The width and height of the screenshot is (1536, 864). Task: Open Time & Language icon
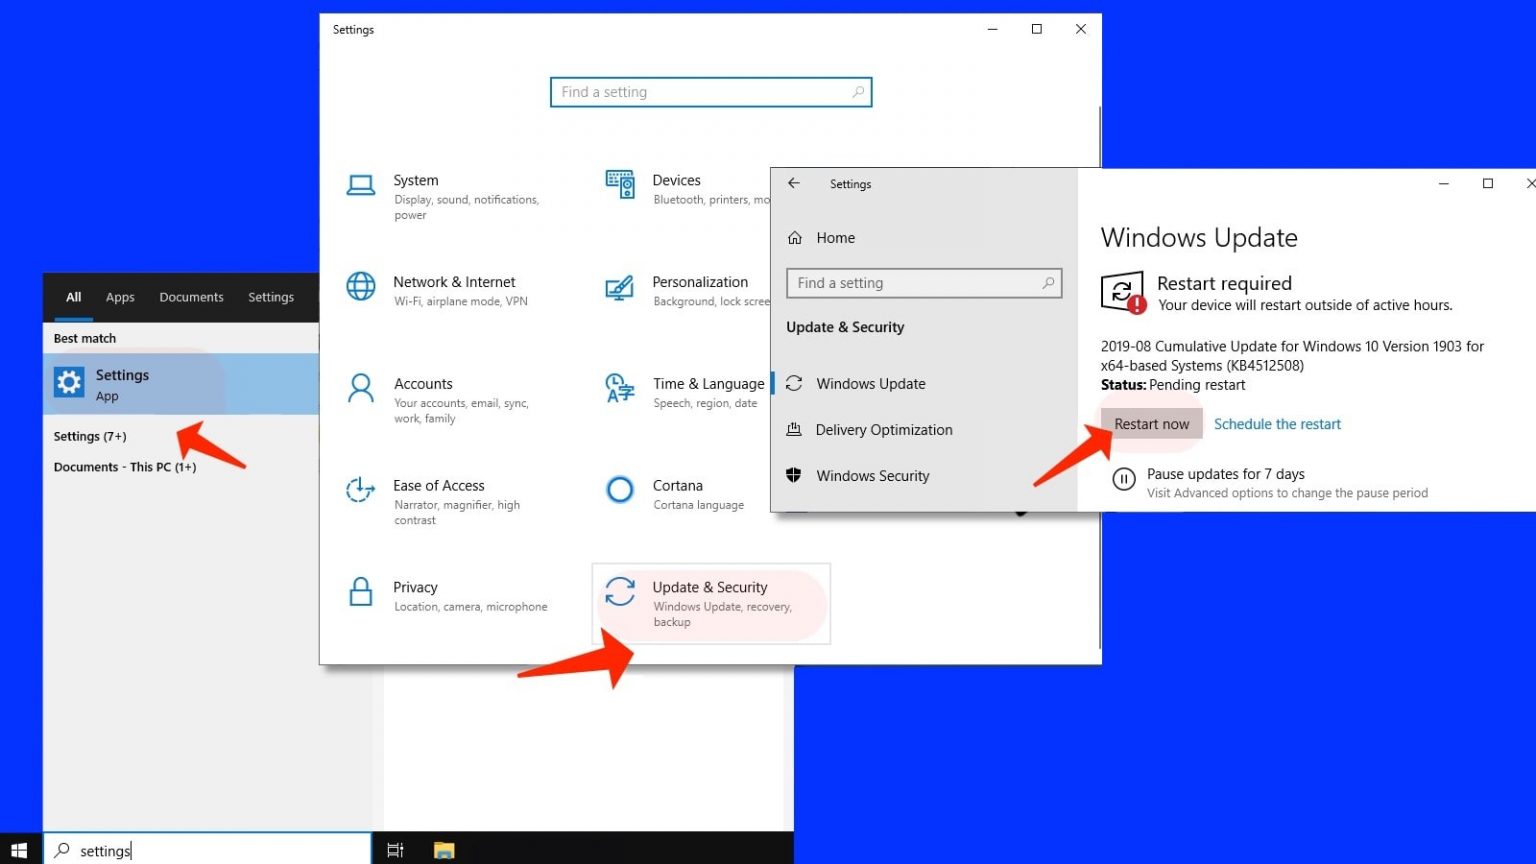[620, 388]
